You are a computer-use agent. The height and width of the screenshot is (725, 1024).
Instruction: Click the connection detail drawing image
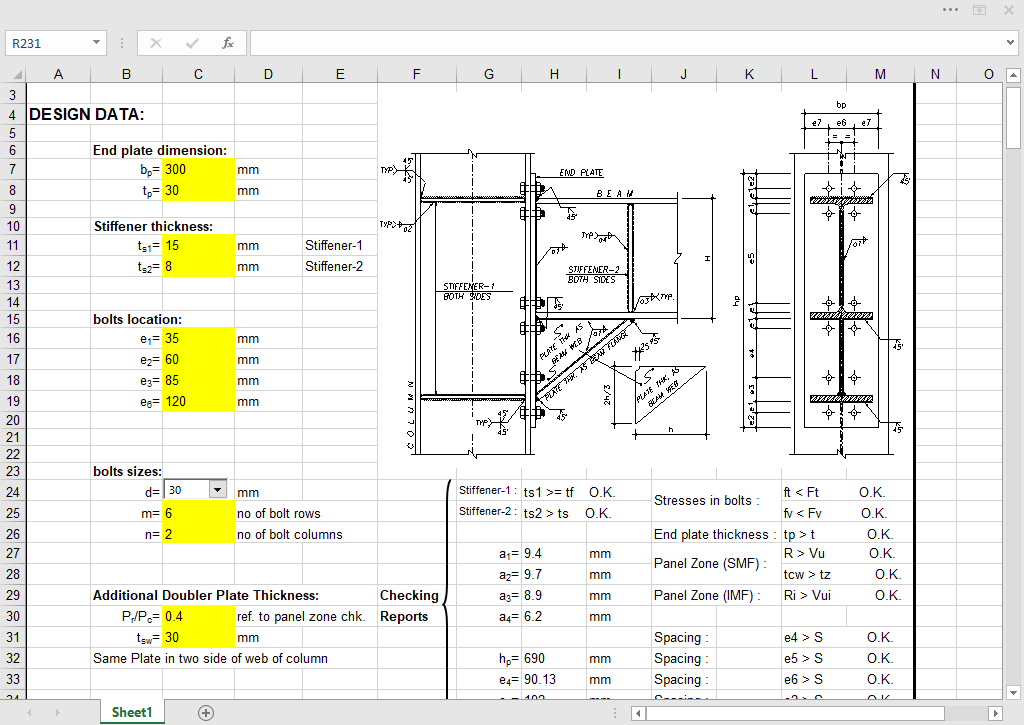645,279
